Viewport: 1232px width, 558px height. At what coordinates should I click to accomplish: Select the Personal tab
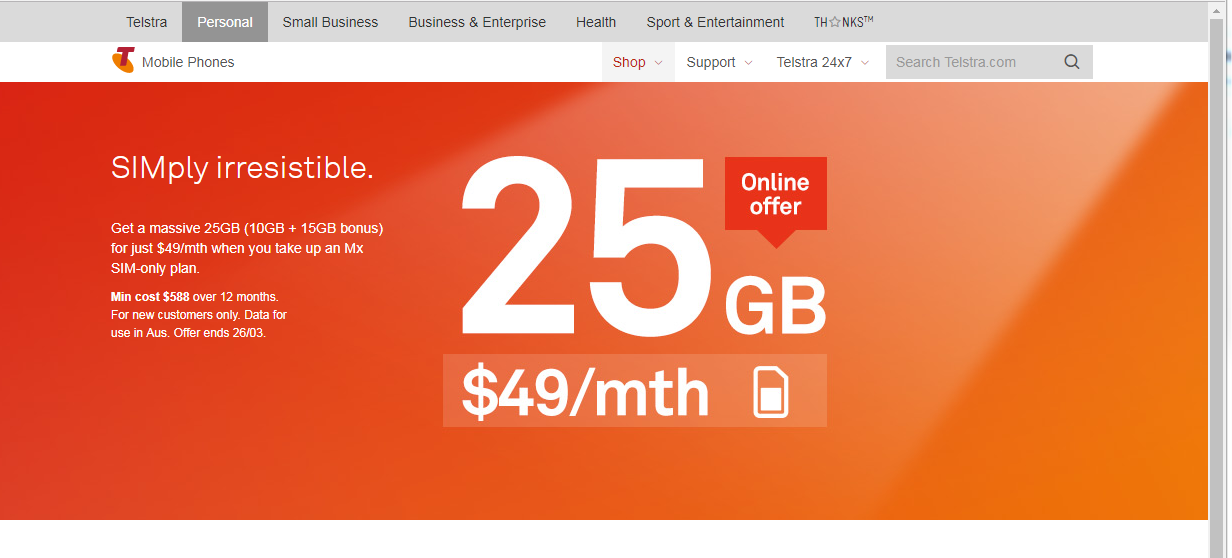point(225,22)
